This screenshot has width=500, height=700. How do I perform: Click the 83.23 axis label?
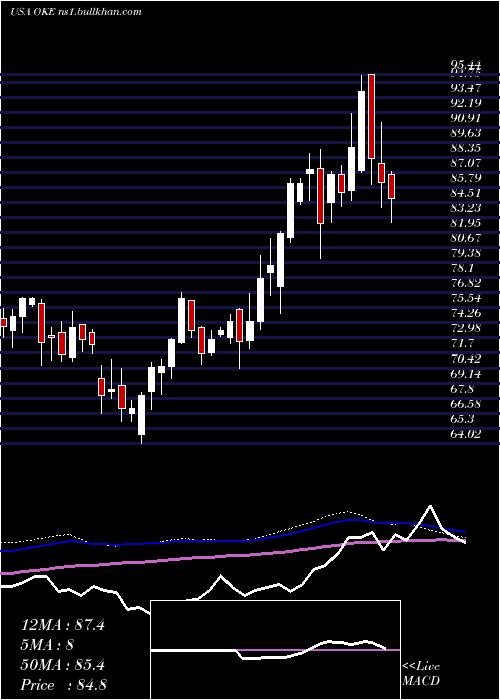tap(466, 208)
